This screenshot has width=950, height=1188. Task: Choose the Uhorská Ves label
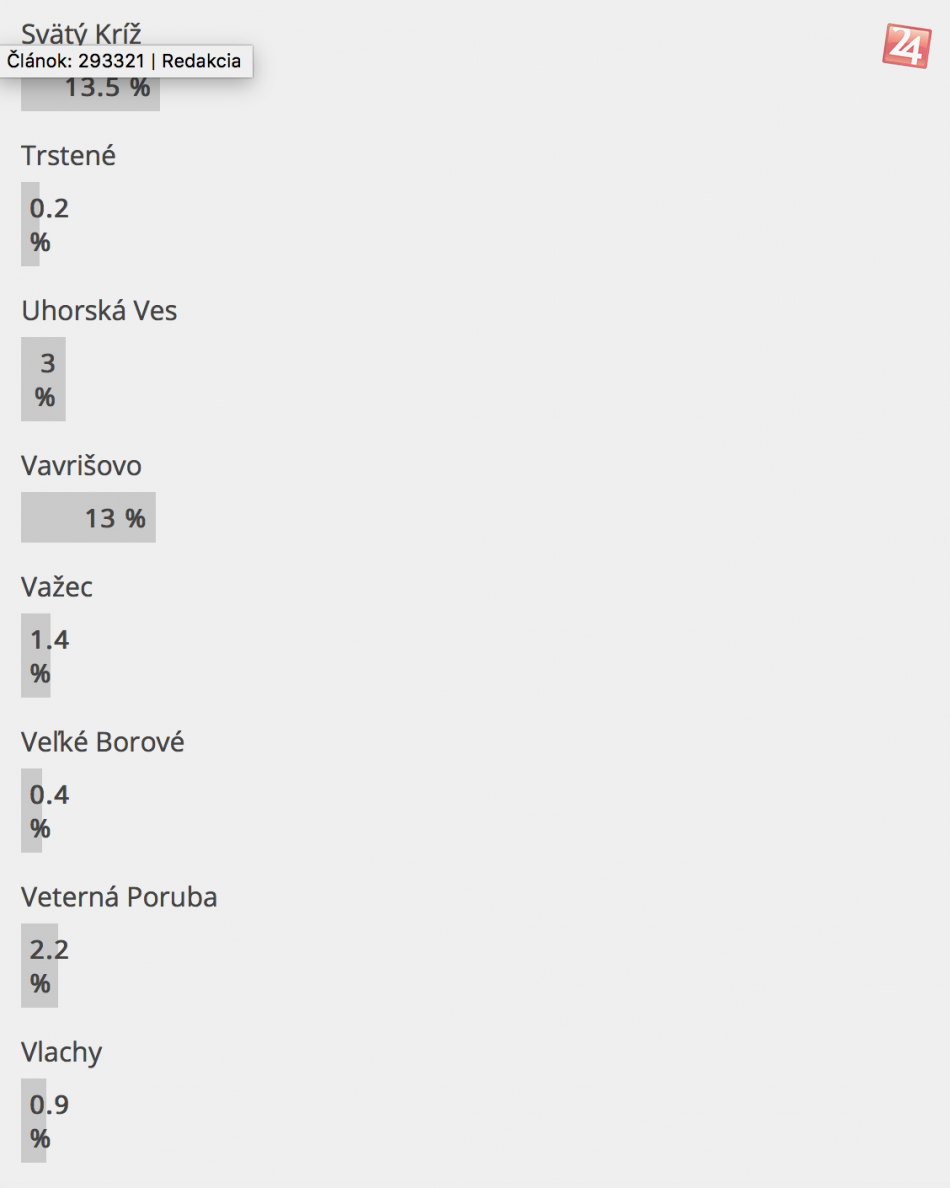(x=99, y=311)
